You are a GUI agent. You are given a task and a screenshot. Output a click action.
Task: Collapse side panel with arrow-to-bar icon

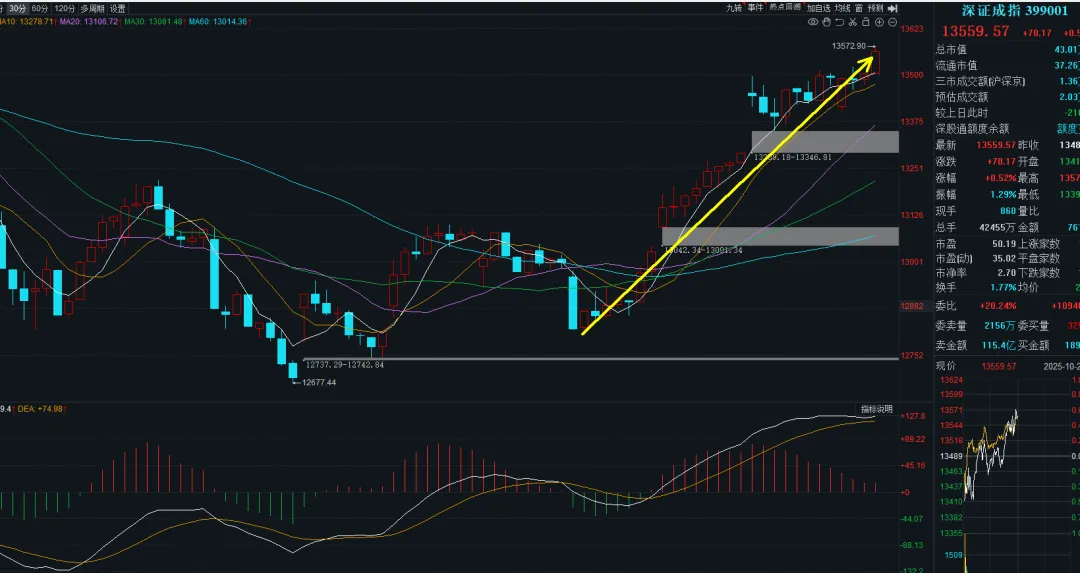[893, 8]
